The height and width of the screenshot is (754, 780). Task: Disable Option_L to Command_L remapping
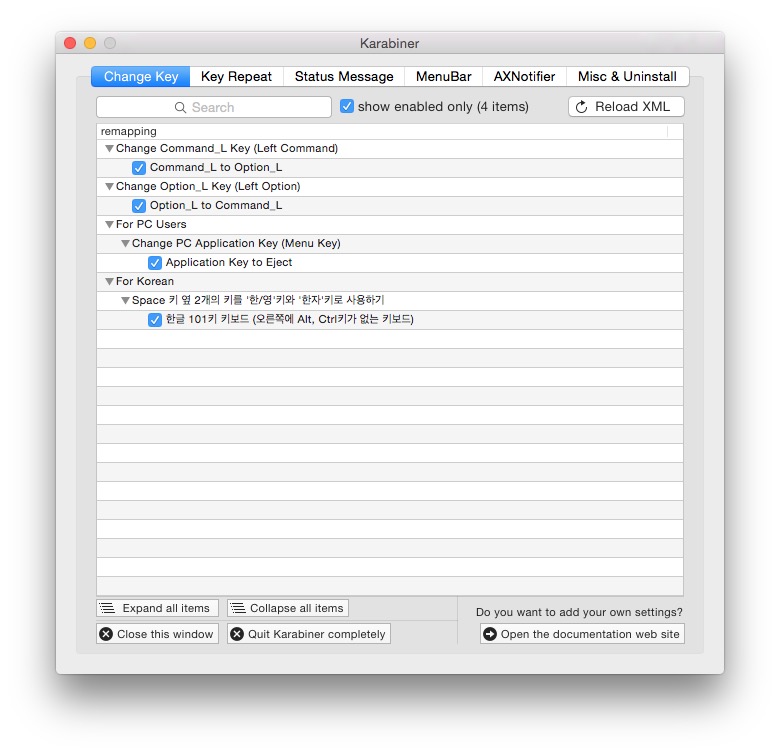click(x=139, y=205)
